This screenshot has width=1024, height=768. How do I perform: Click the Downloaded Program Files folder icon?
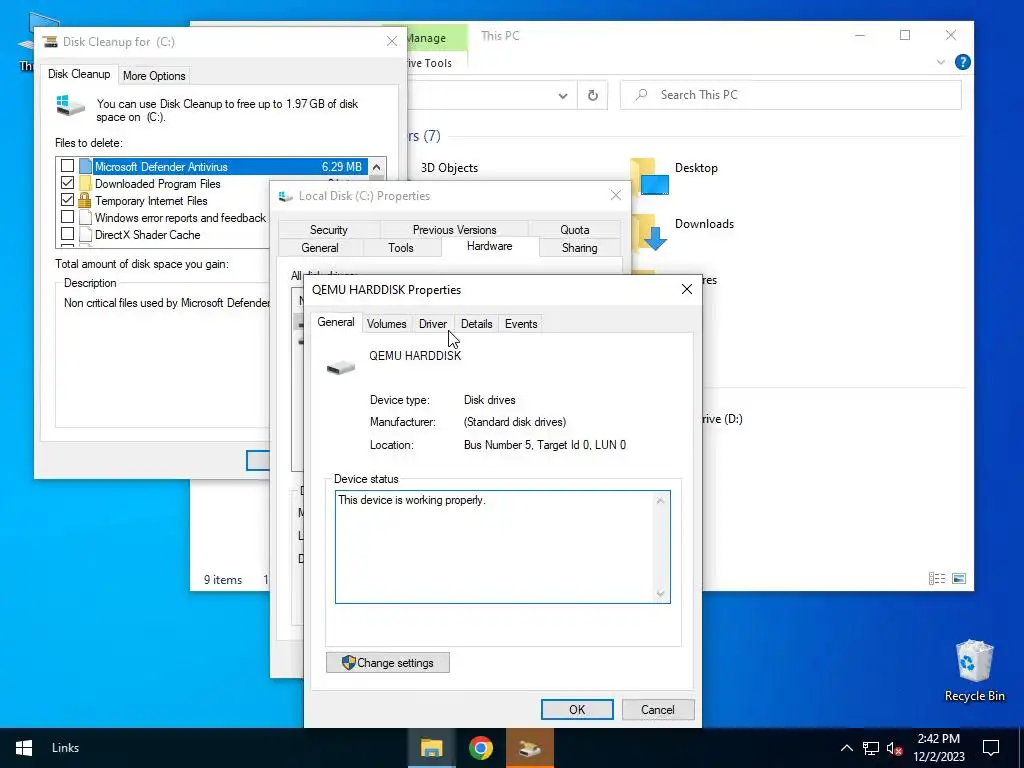tap(85, 183)
